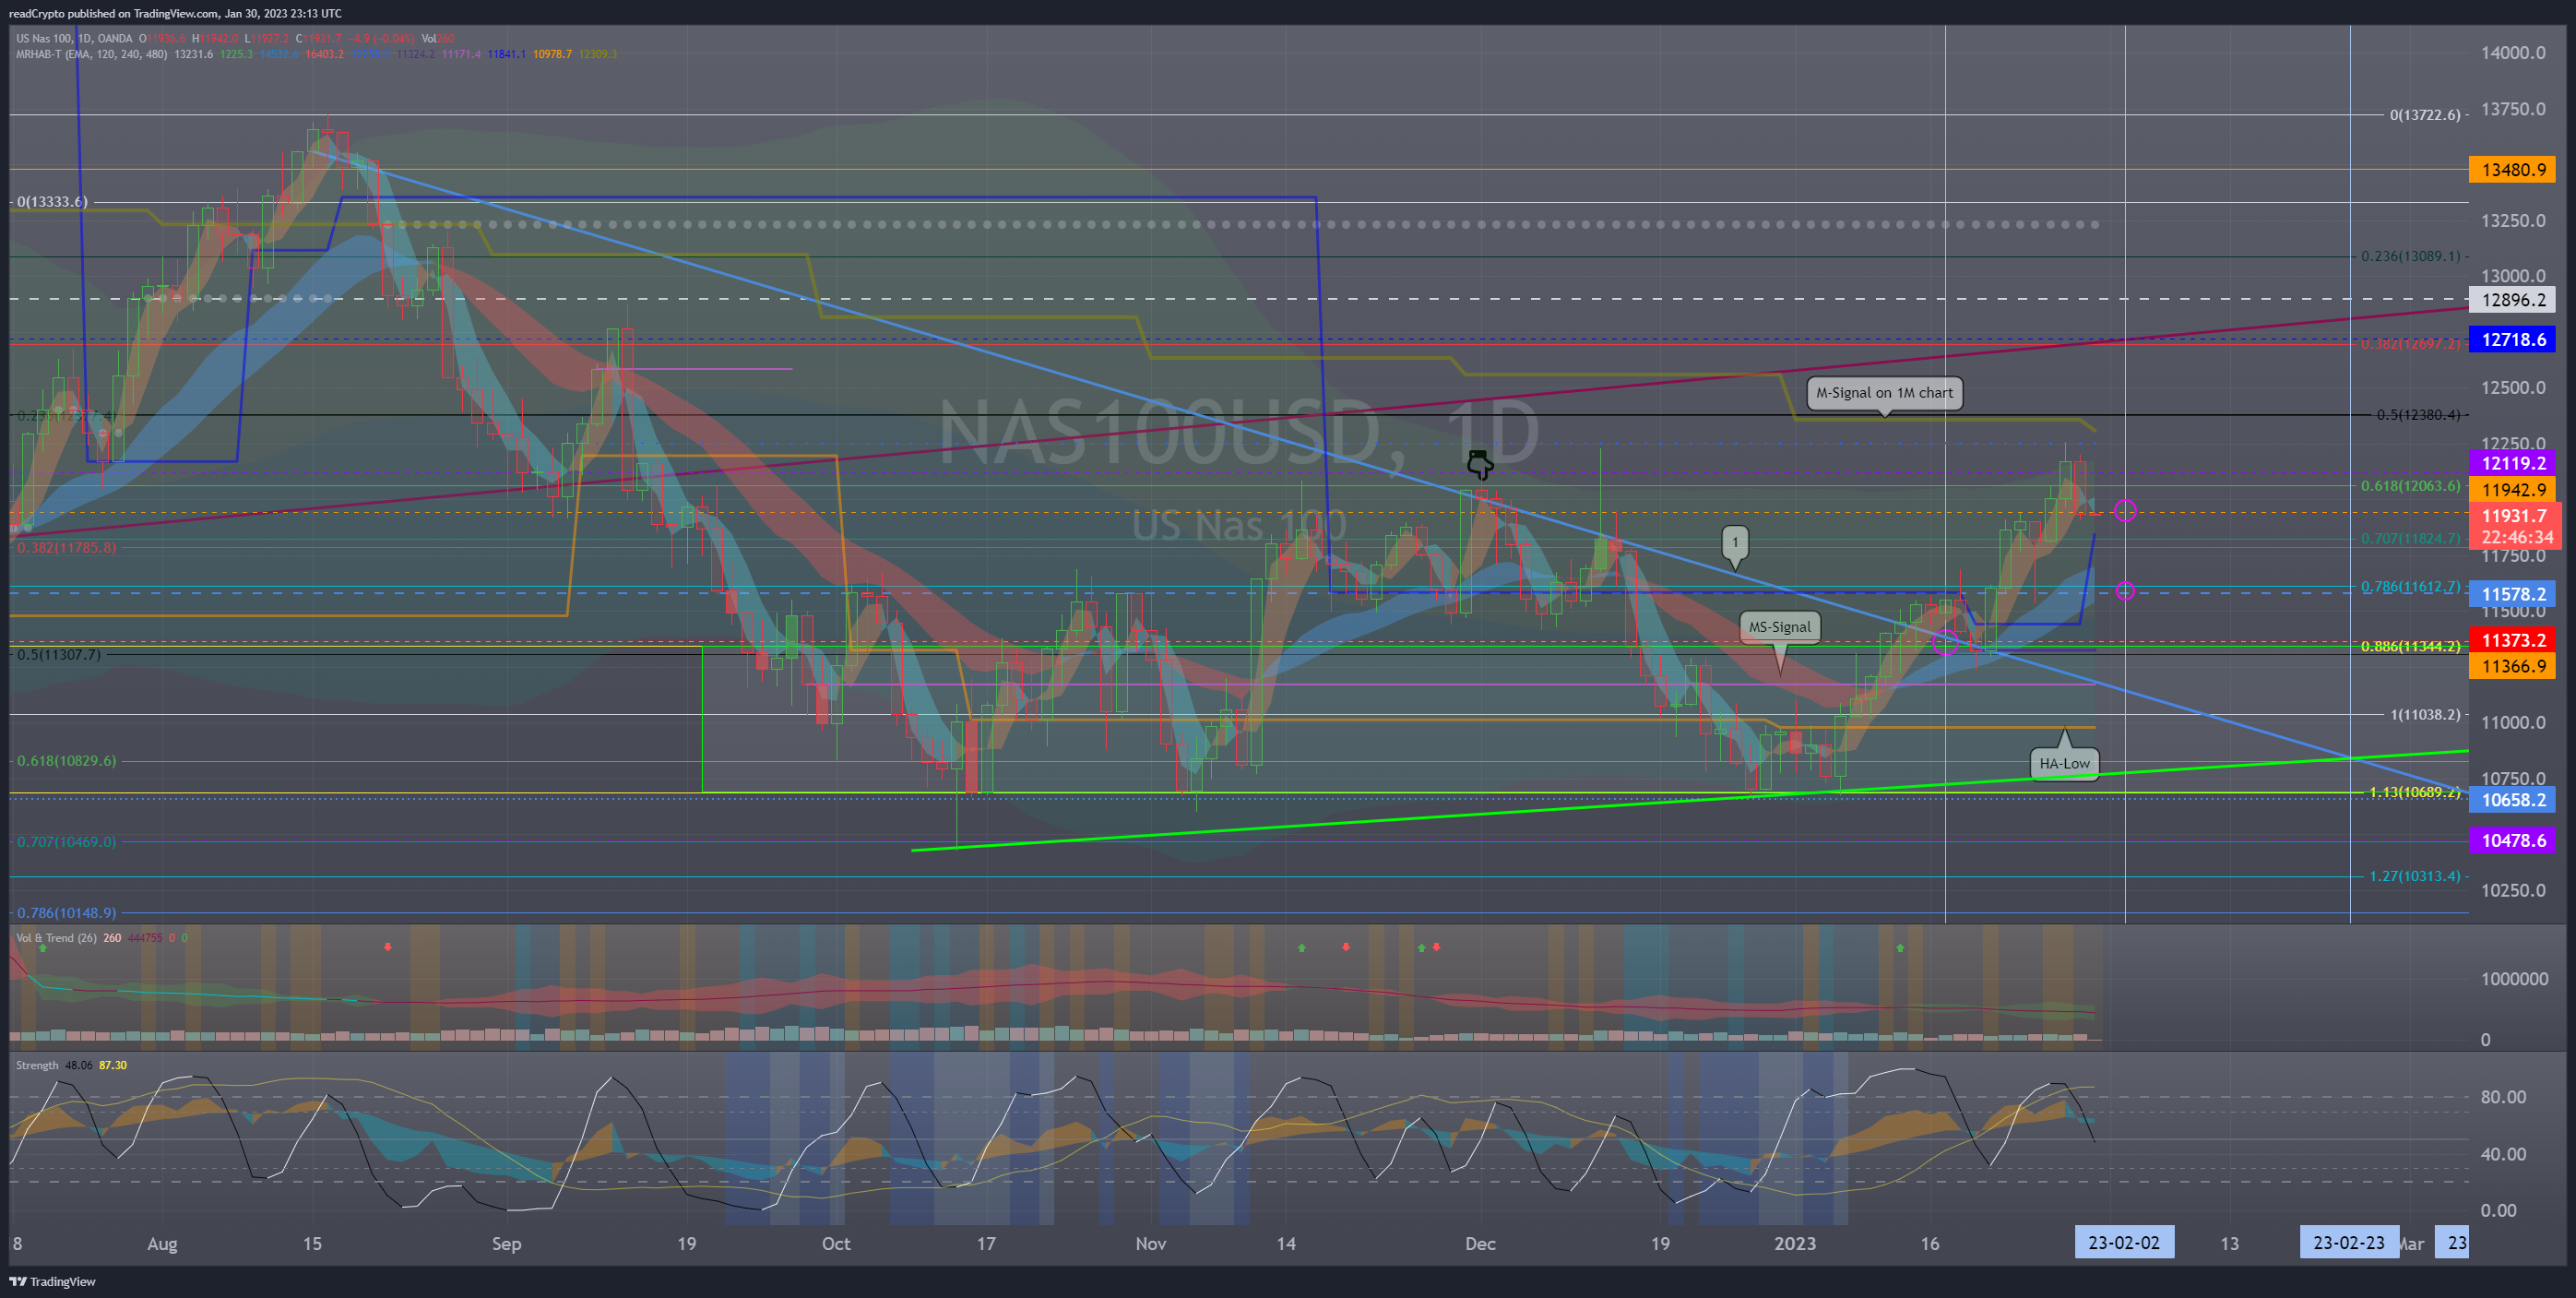The image size is (2576, 1298).
Task: Click the purple 10478.6 price label
Action: point(2512,841)
